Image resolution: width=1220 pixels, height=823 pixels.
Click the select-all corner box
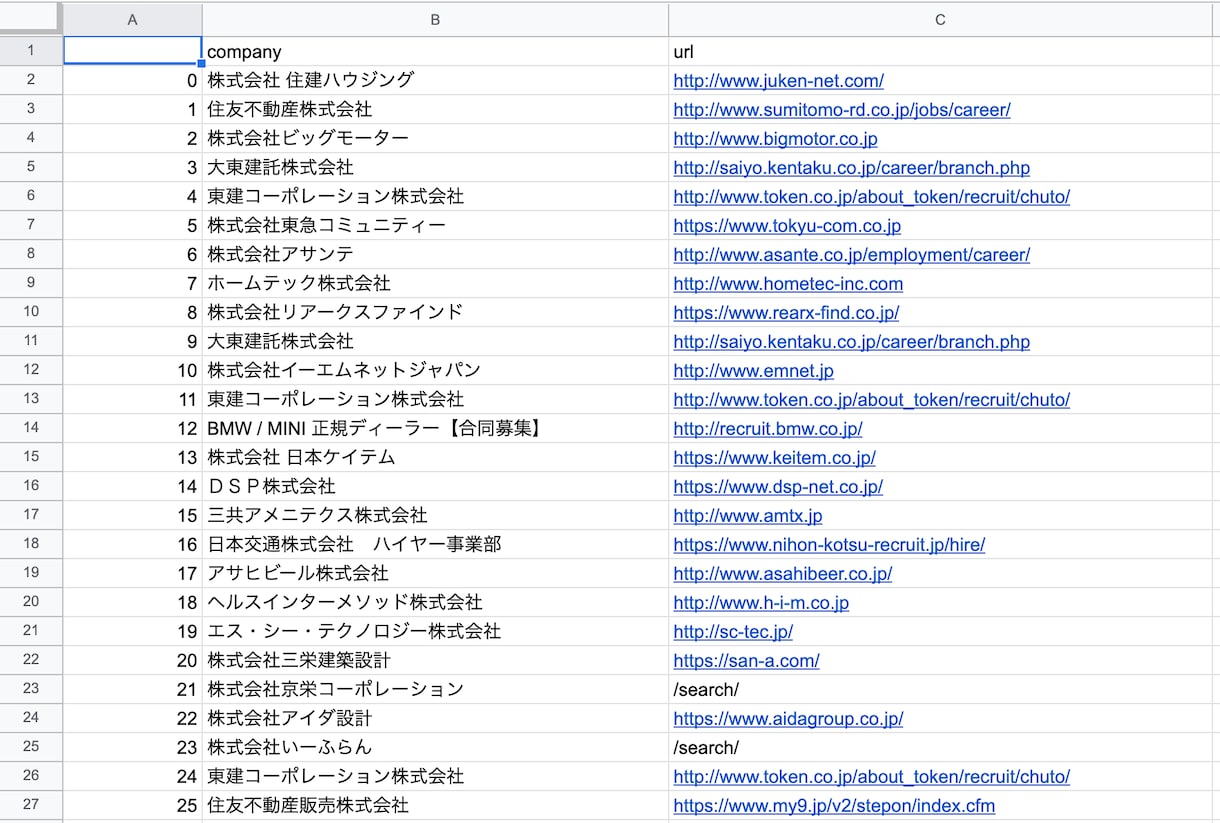click(x=31, y=19)
